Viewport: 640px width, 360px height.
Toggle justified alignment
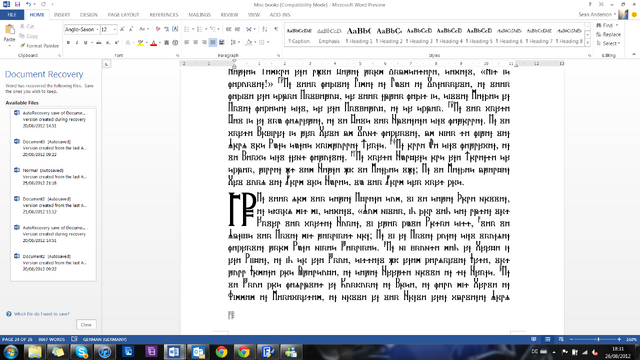[213, 42]
